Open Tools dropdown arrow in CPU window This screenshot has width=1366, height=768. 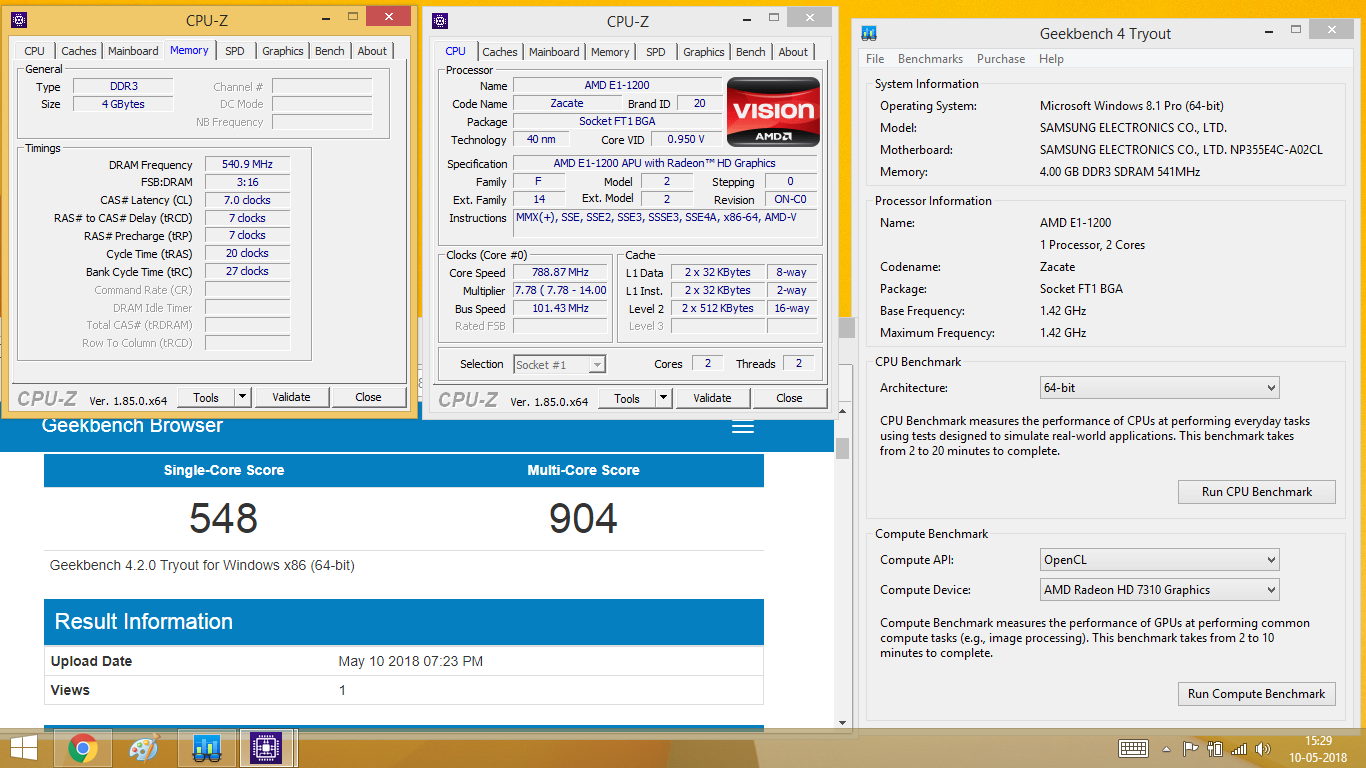pyautogui.click(x=663, y=398)
